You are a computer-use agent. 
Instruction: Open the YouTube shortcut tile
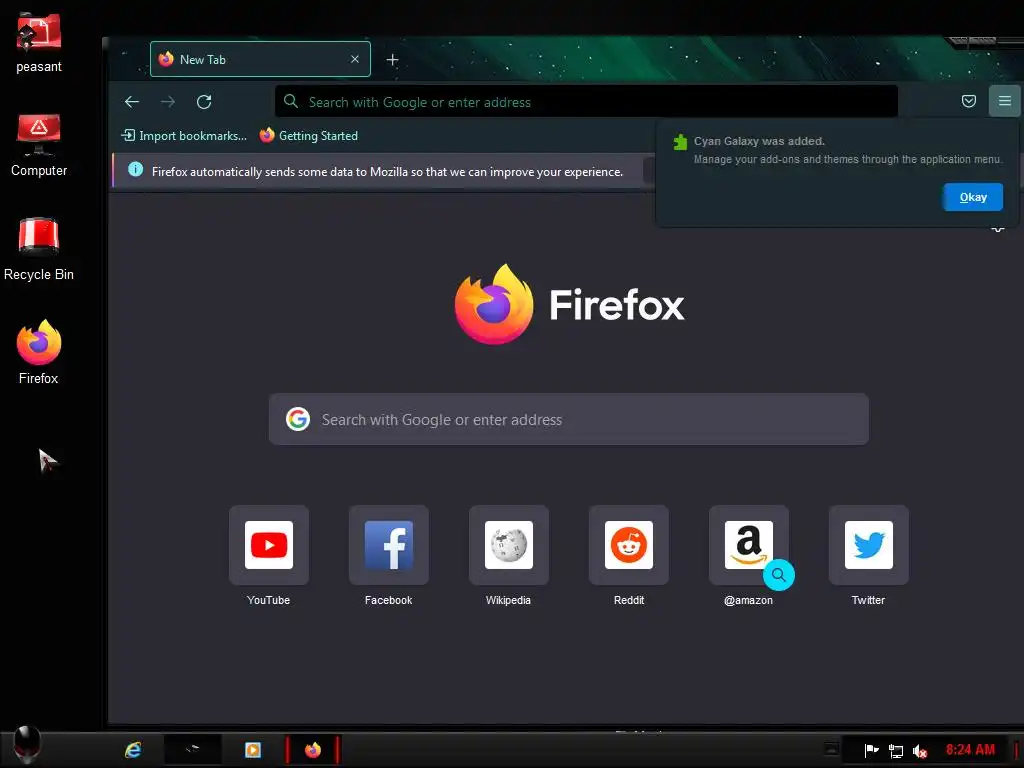(268, 545)
